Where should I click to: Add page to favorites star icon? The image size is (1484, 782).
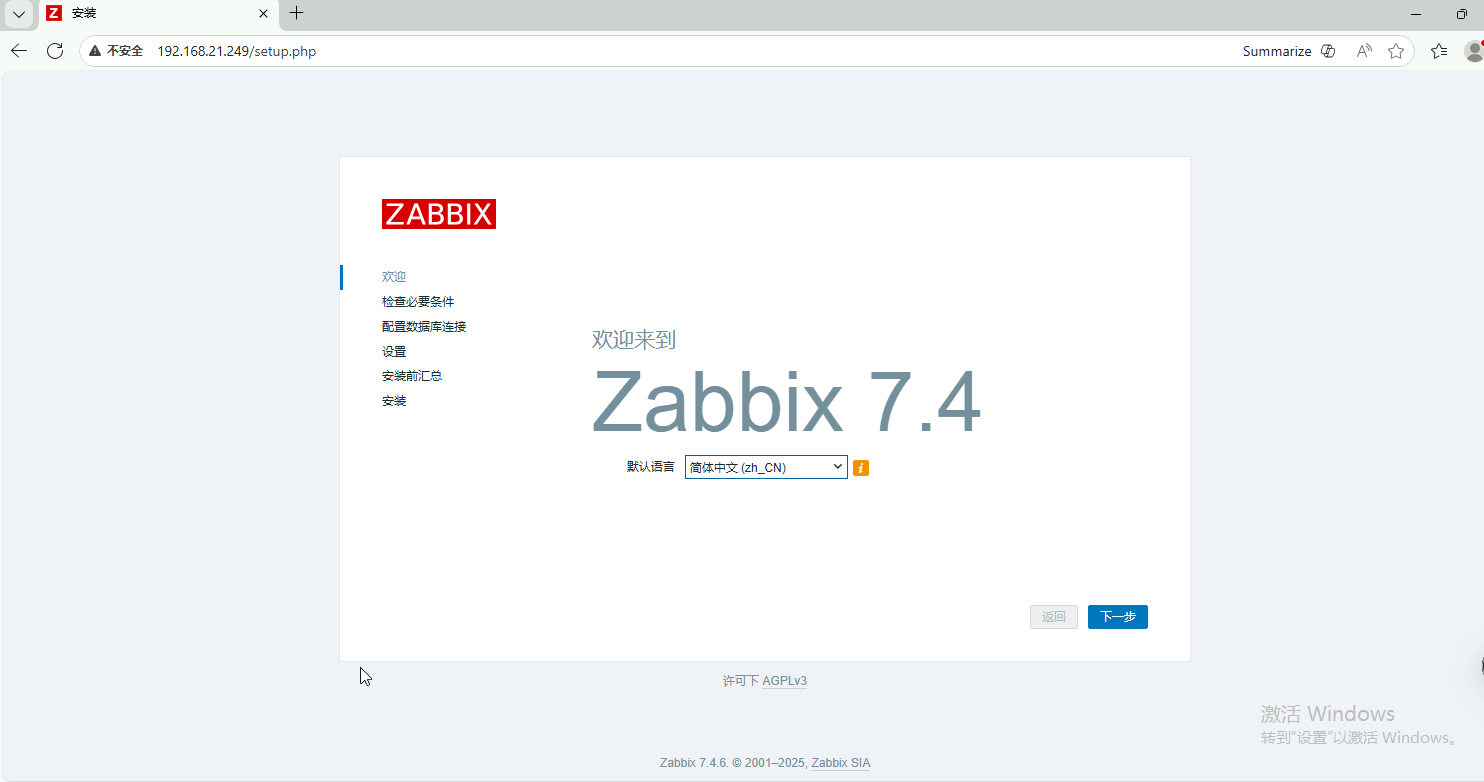point(1396,51)
